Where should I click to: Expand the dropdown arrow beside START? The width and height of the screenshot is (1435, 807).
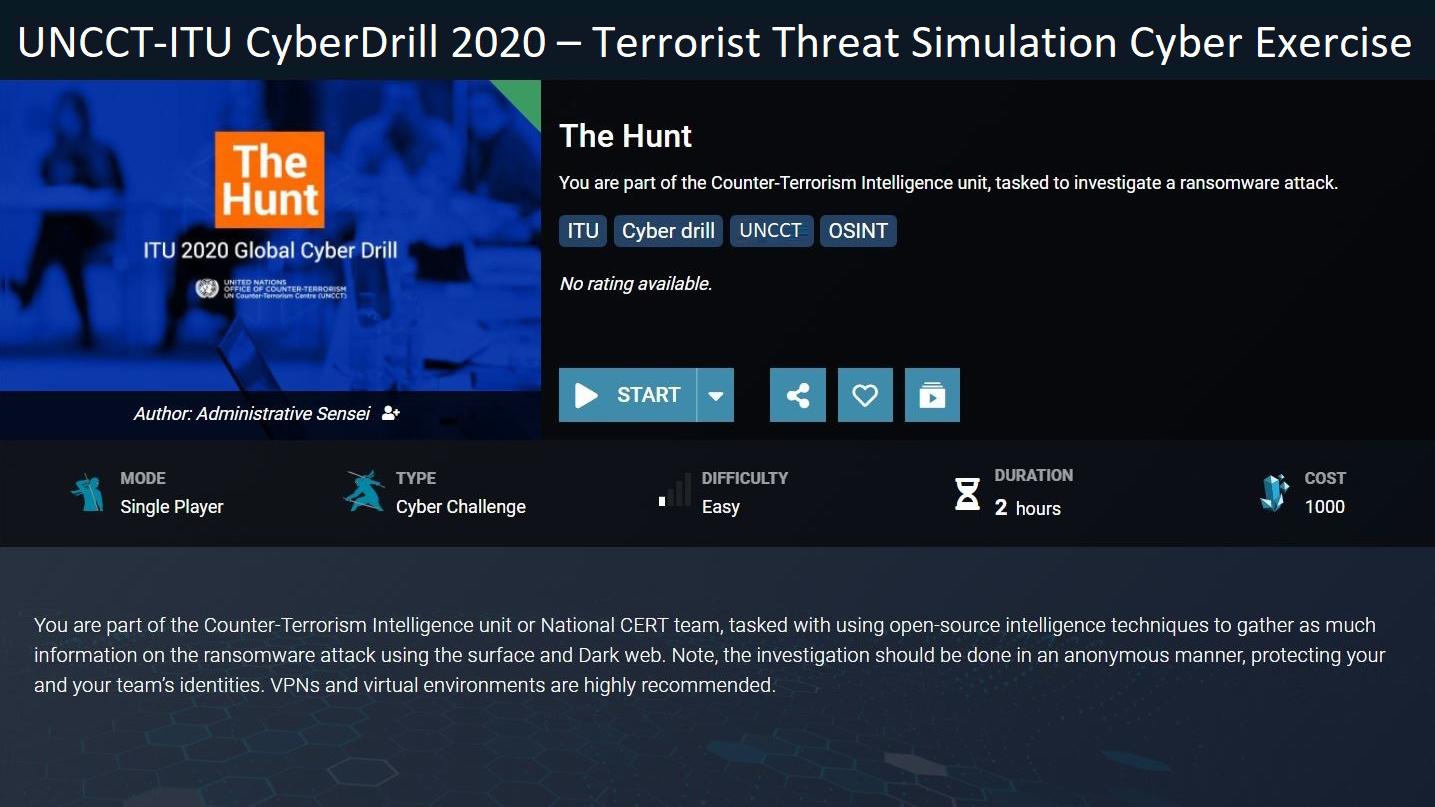pos(716,395)
